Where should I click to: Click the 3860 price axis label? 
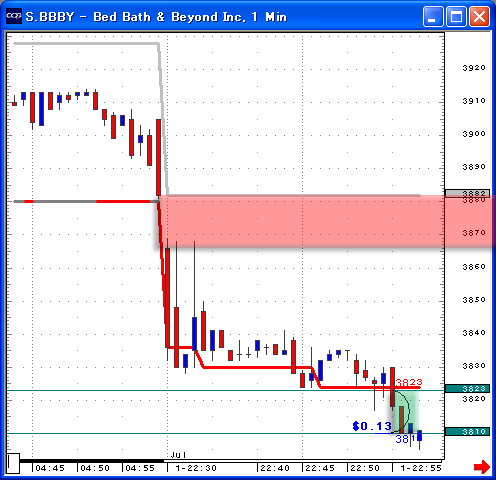tap(474, 267)
